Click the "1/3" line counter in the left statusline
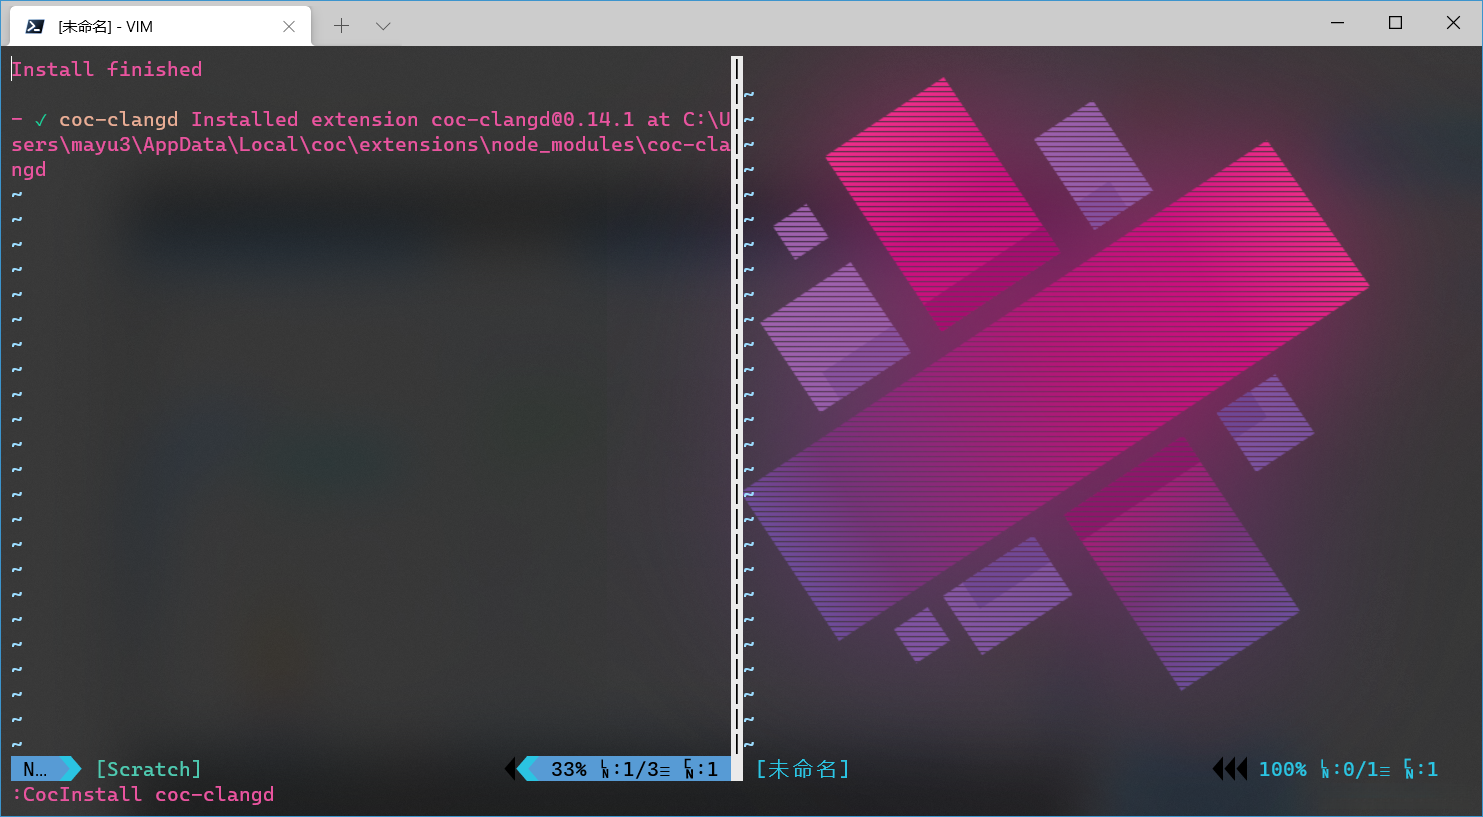The width and height of the screenshot is (1483, 817). (x=640, y=769)
